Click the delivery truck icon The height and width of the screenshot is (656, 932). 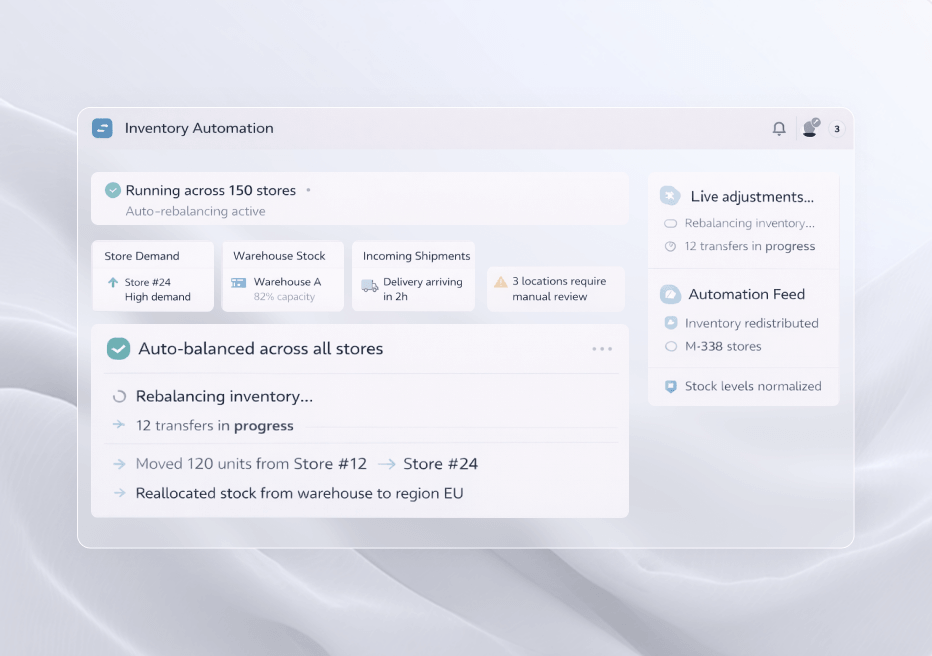click(x=370, y=286)
